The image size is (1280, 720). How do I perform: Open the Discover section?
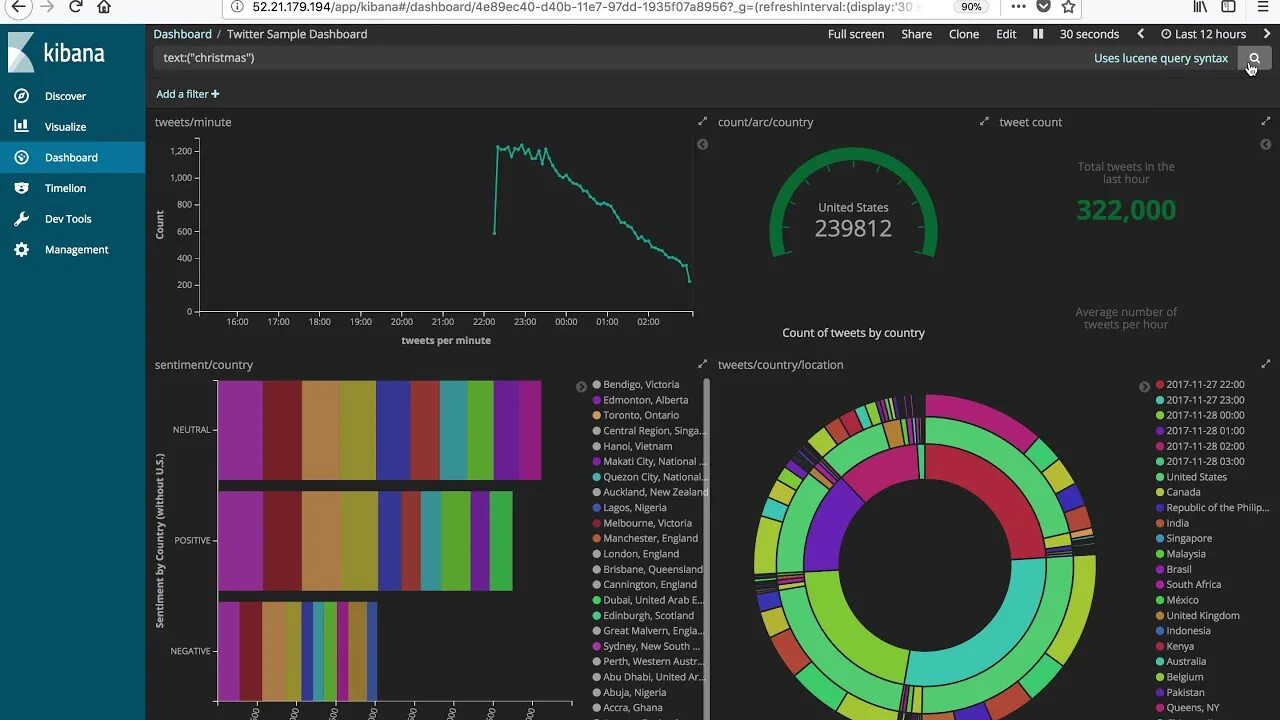[x=65, y=96]
